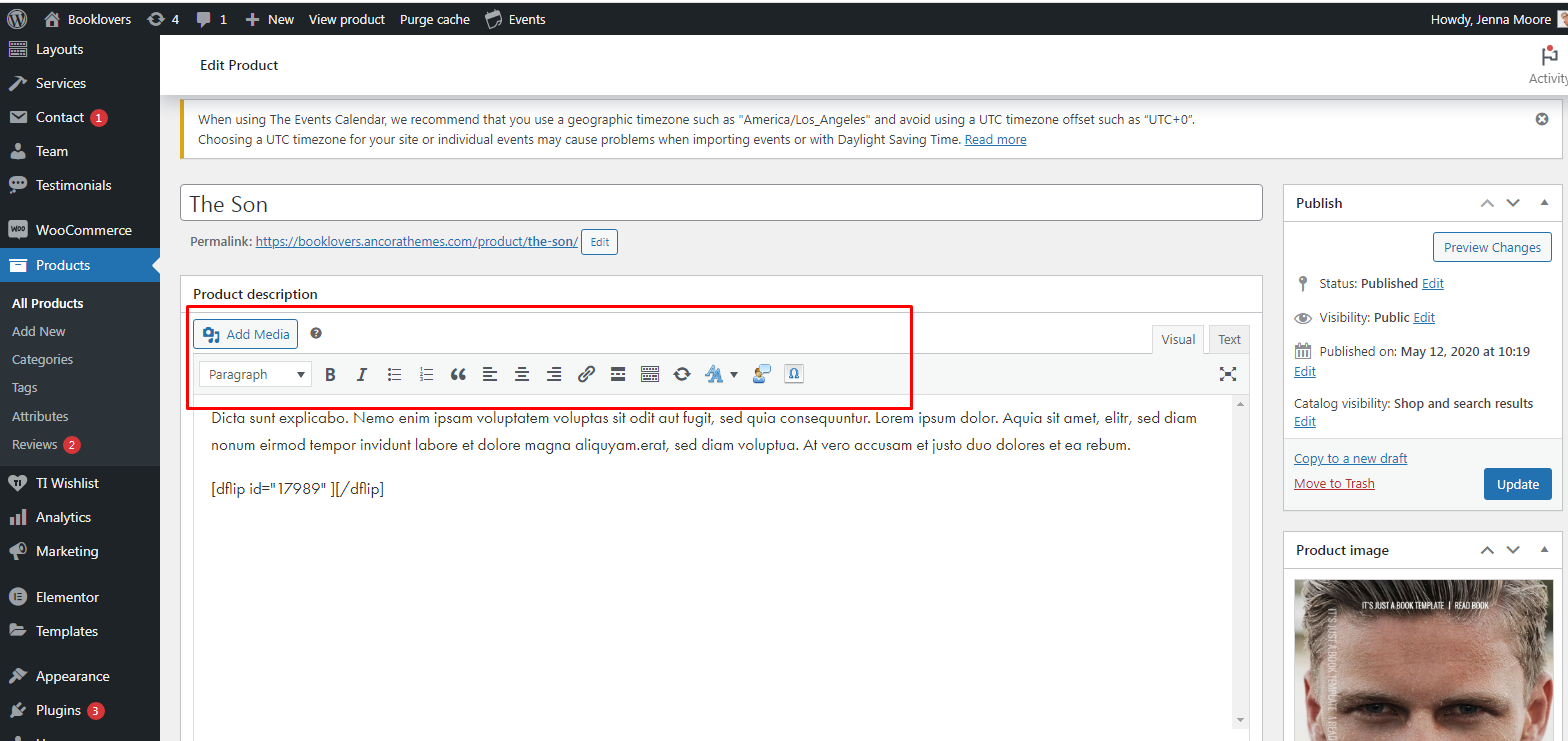The height and width of the screenshot is (741, 1568).
Task: Collapse the Publish panel
Action: coord(1544,203)
